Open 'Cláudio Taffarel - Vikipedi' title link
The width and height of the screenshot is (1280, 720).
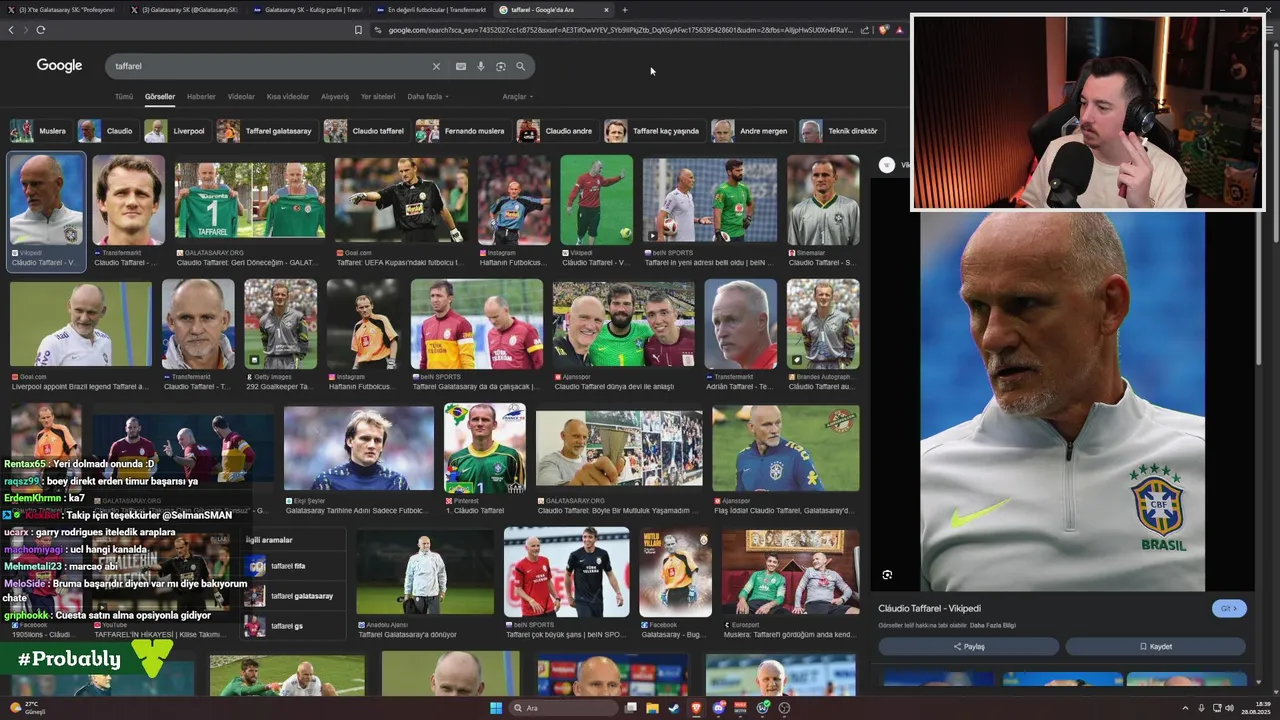pyautogui.click(x=929, y=608)
